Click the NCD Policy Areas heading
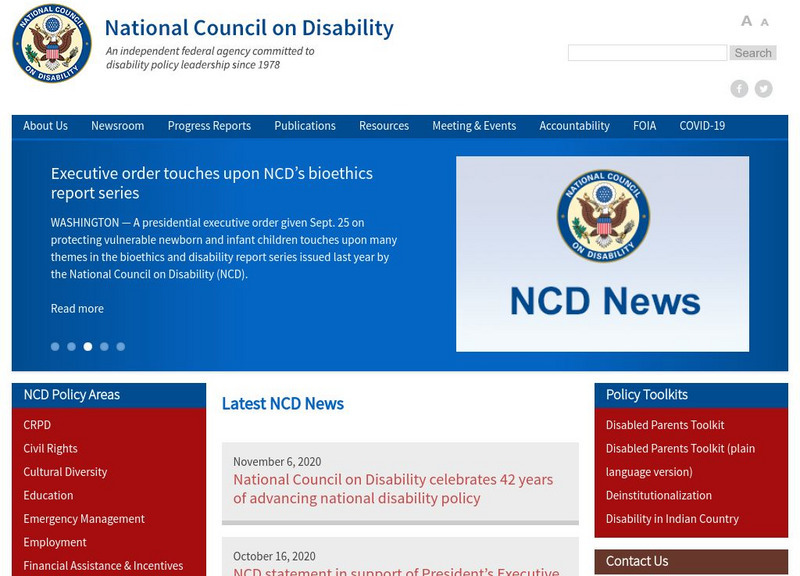 71,395
